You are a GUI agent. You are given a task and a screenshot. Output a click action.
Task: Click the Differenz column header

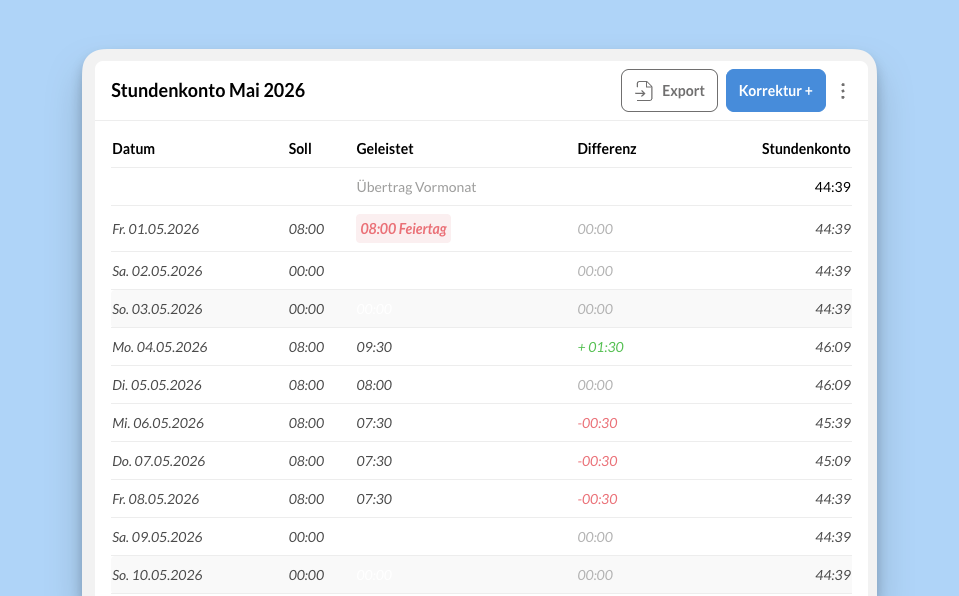[607, 149]
